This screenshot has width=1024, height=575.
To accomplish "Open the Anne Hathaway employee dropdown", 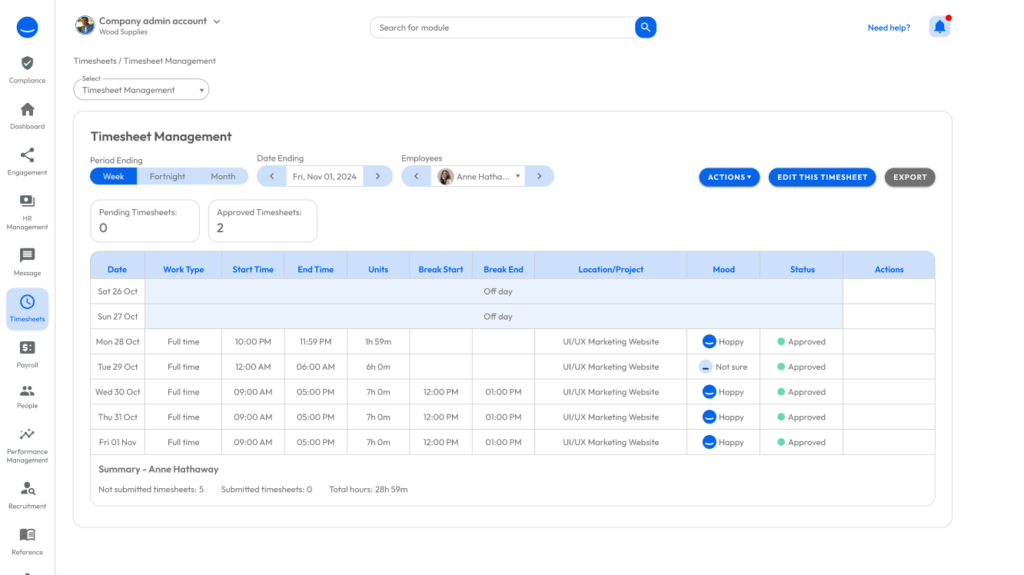I will coord(478,176).
